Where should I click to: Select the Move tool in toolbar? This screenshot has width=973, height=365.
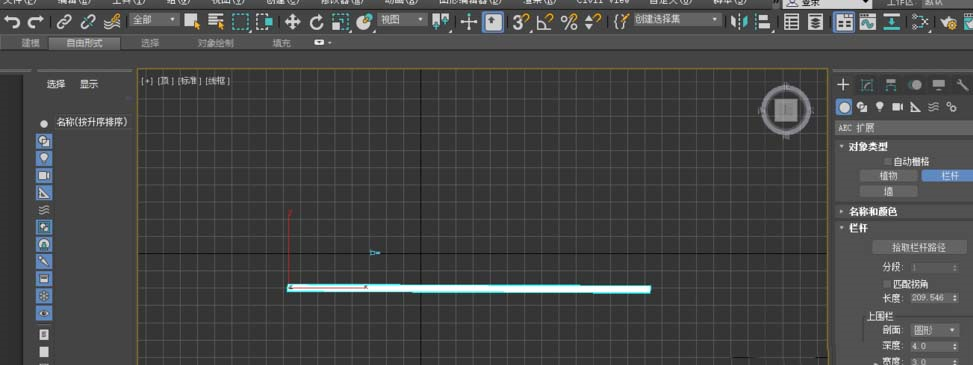[x=292, y=23]
